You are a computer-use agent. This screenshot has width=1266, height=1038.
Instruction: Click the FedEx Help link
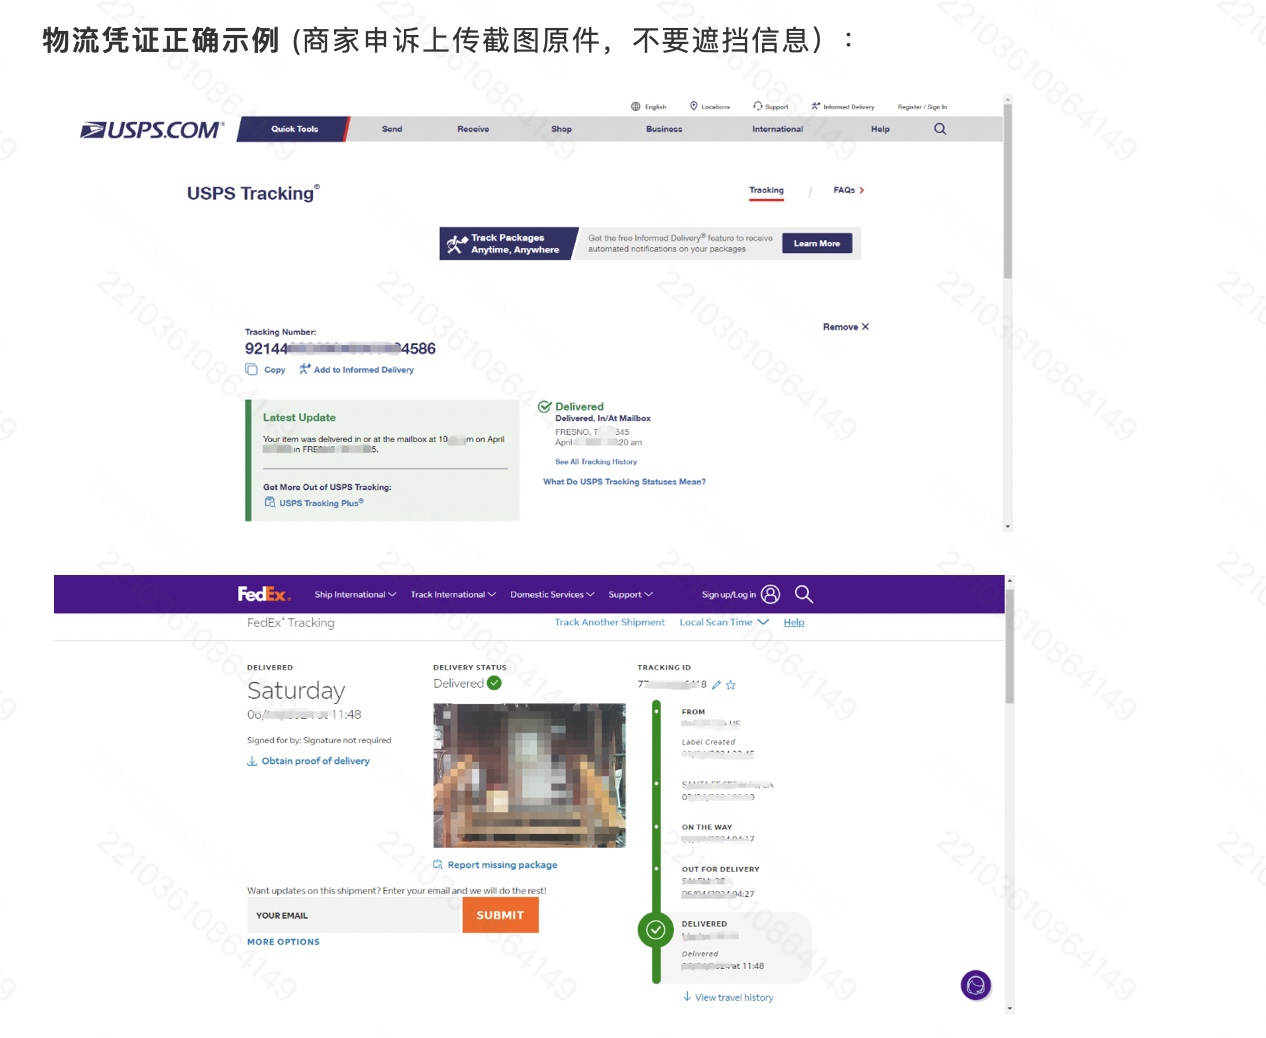click(x=794, y=622)
